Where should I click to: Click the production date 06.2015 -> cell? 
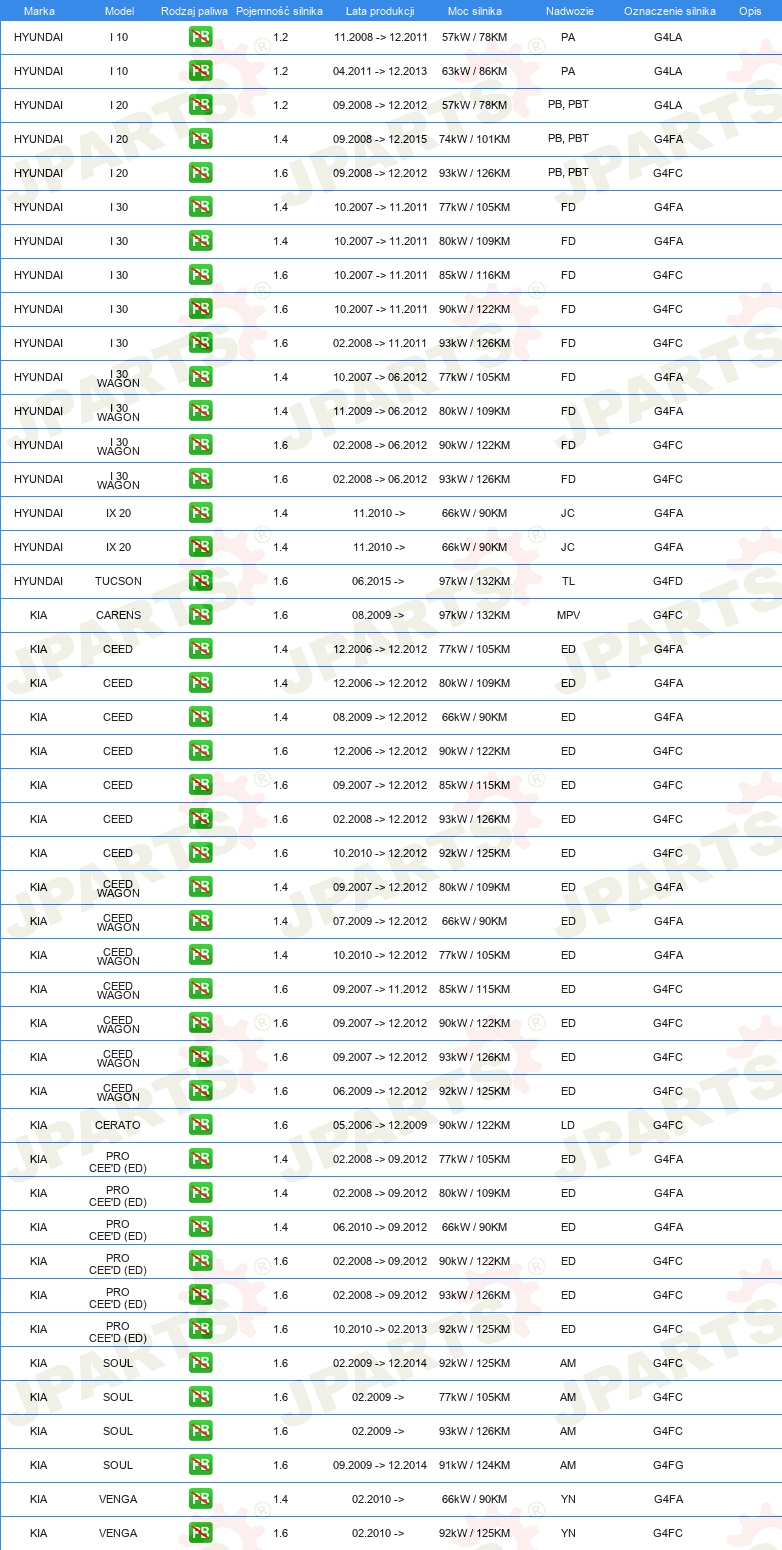pyautogui.click(x=378, y=581)
